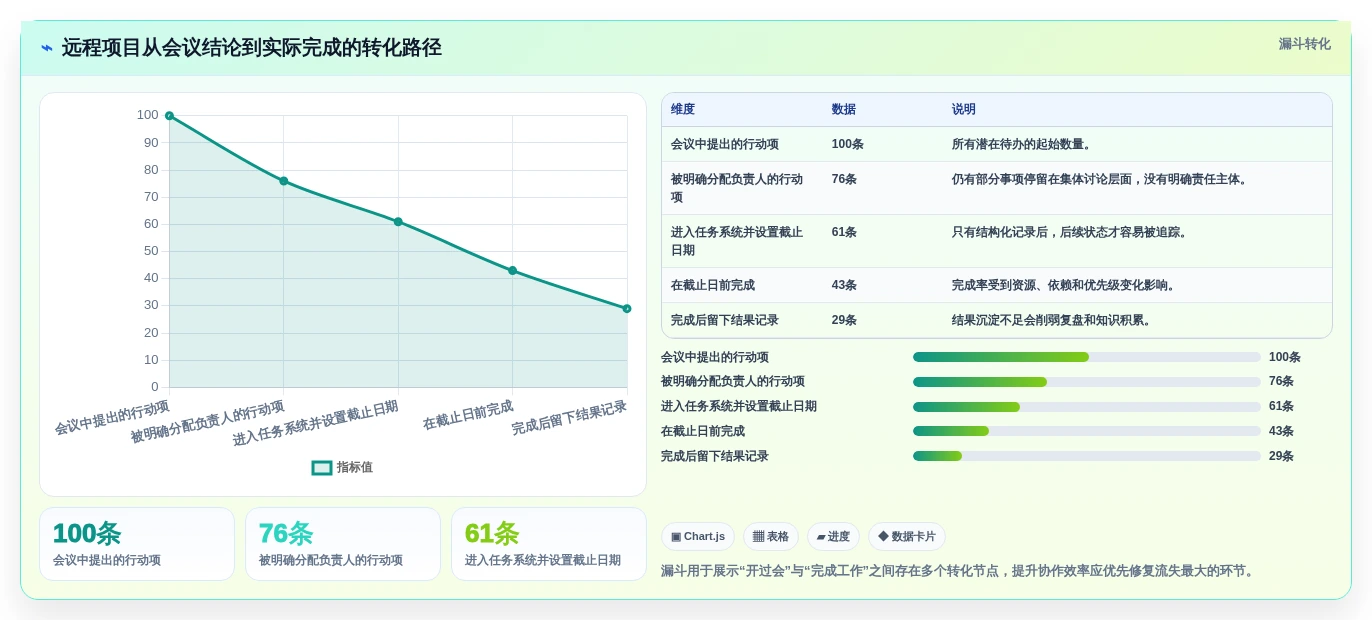Viewport: 1372px width, 620px height.
Task: Click the chart data point at 43
Action: (x=513, y=271)
